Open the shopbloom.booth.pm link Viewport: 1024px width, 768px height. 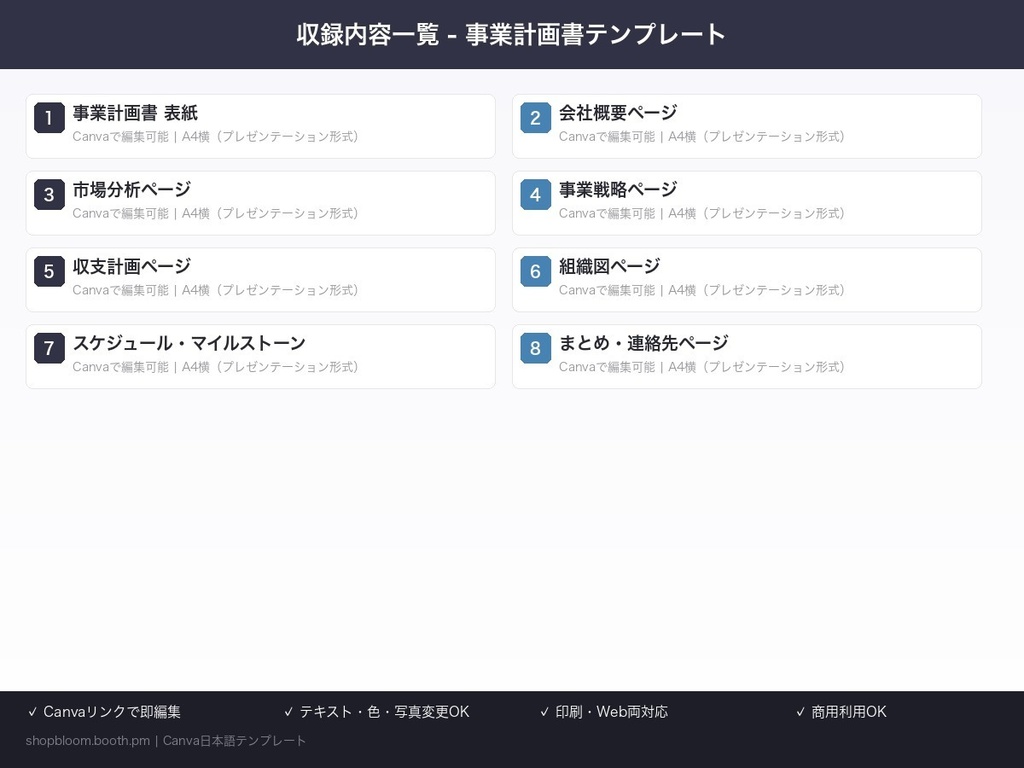click(87, 741)
